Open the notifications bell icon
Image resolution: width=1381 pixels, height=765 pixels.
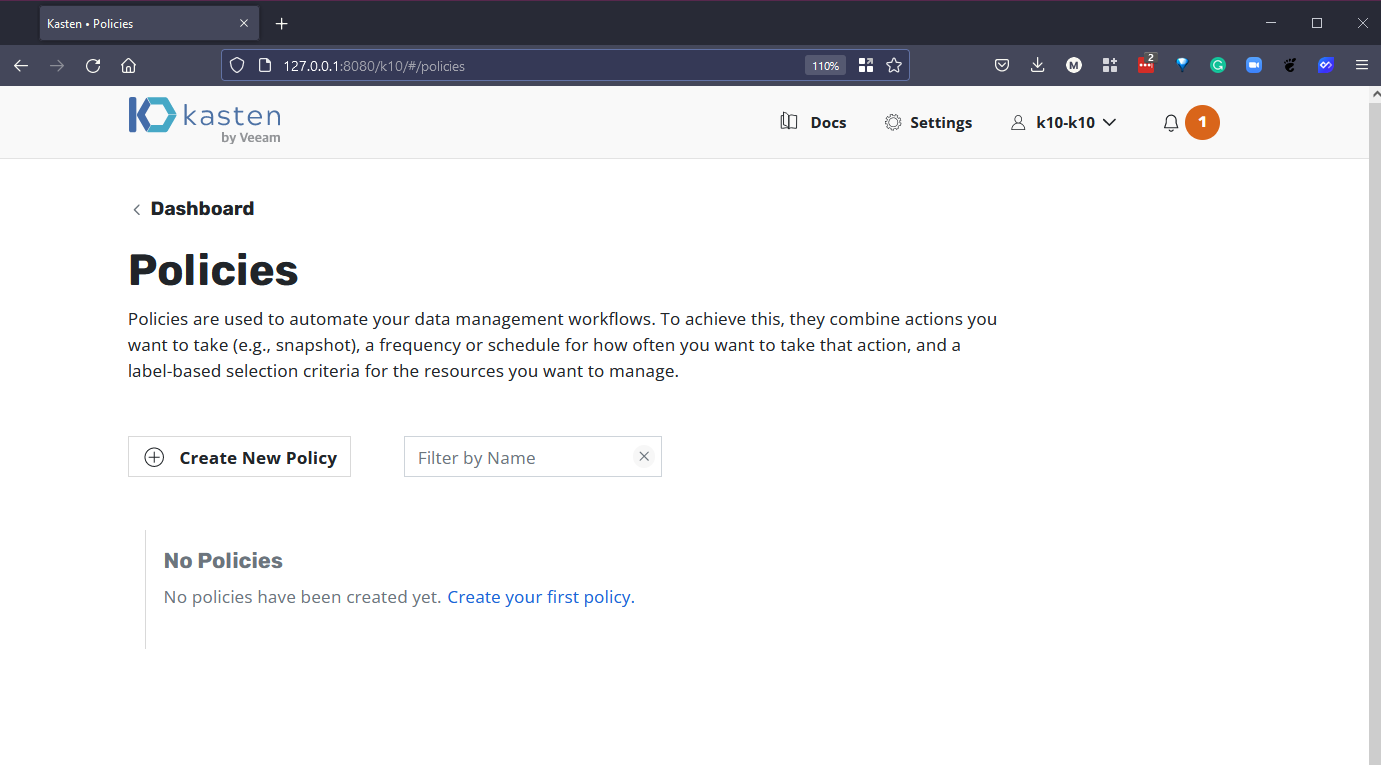pyautogui.click(x=1170, y=123)
